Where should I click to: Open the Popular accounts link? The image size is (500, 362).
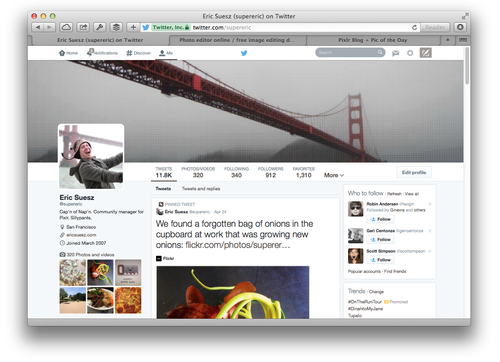coord(364,271)
